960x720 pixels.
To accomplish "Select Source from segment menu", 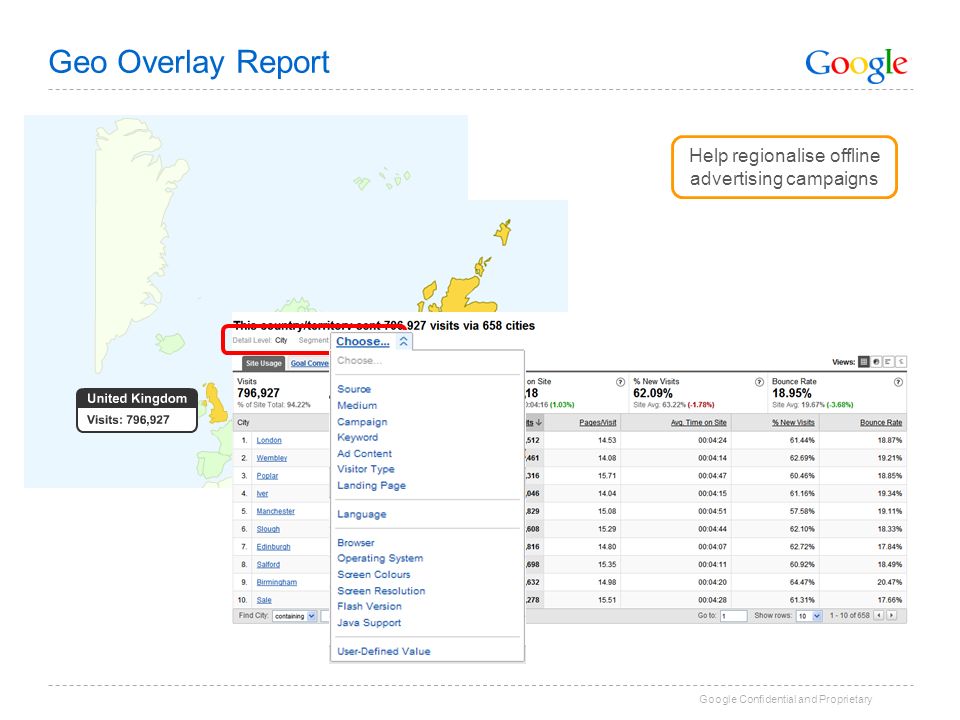I will 354,389.
